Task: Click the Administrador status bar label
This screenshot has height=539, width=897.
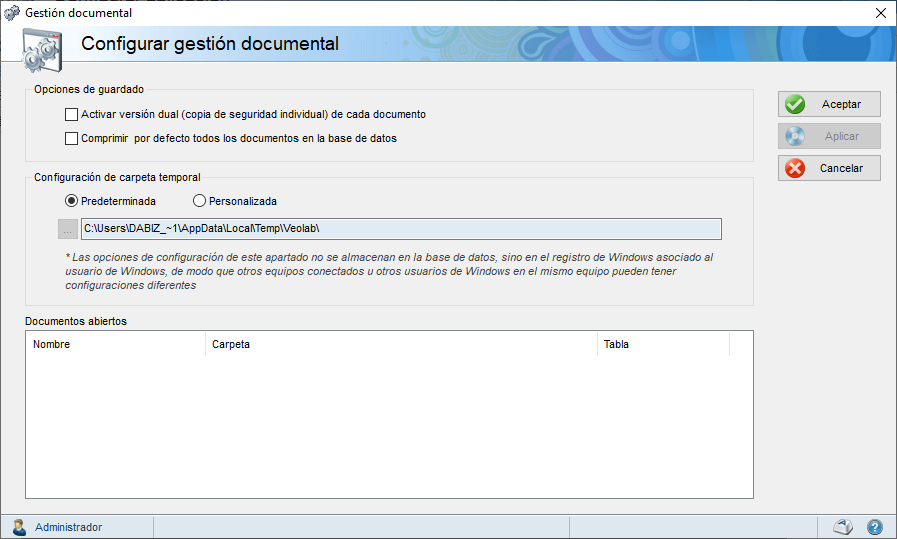Action: point(69,527)
